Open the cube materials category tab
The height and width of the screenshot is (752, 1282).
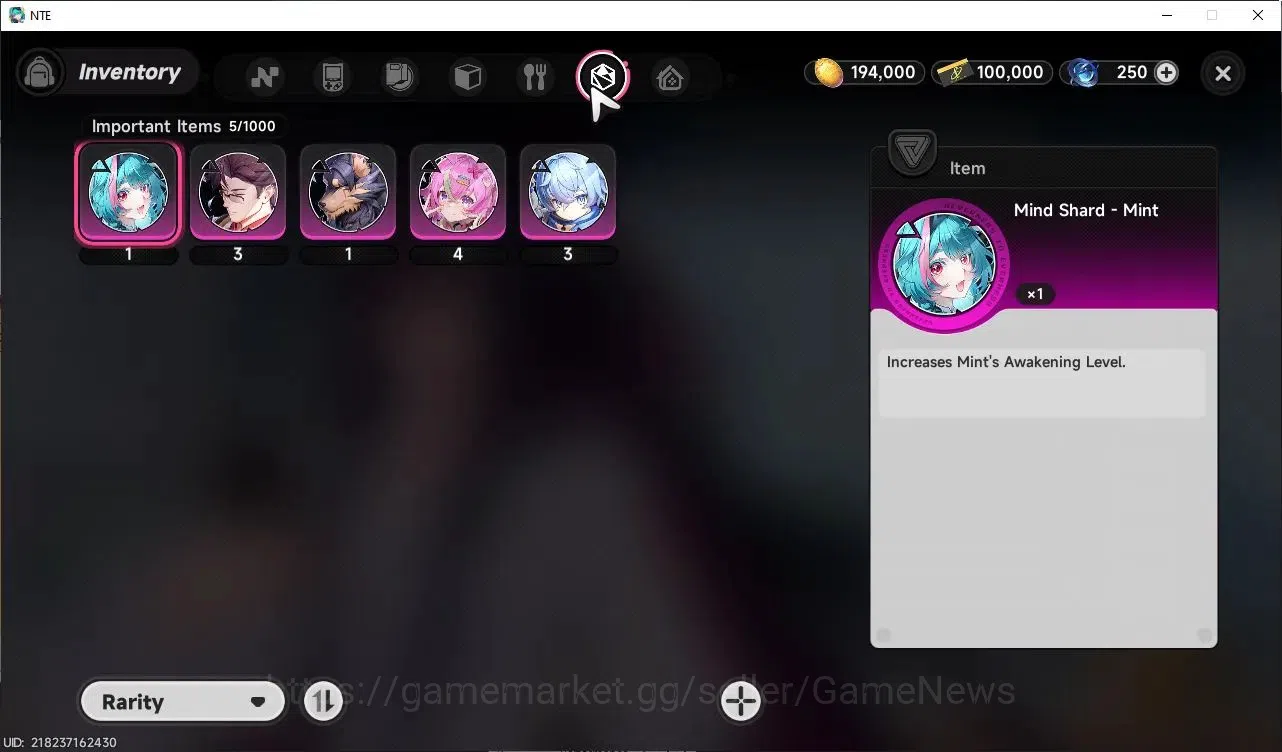pyautogui.click(x=468, y=76)
